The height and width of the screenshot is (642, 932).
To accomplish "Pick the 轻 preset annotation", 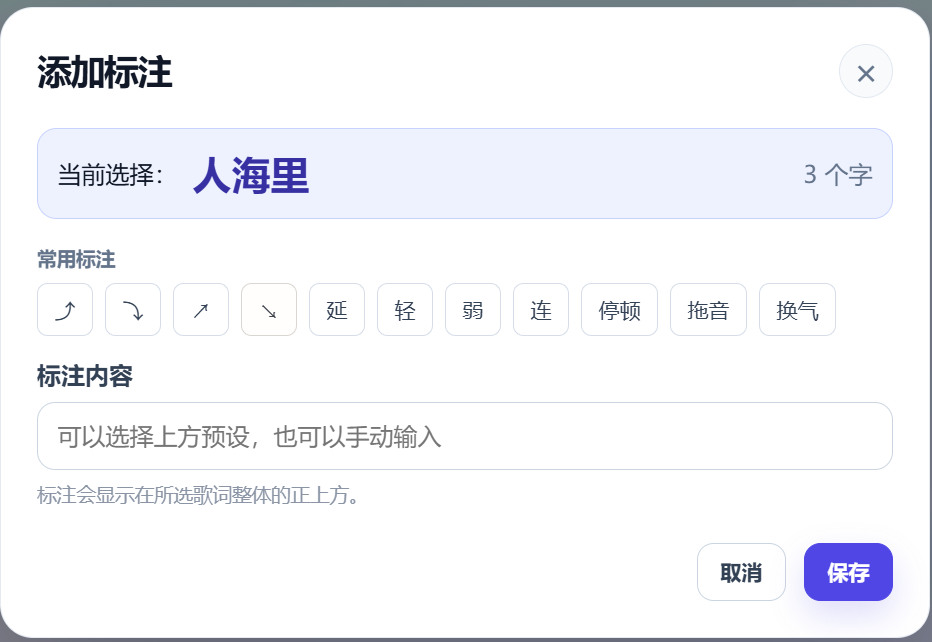I will coord(405,310).
